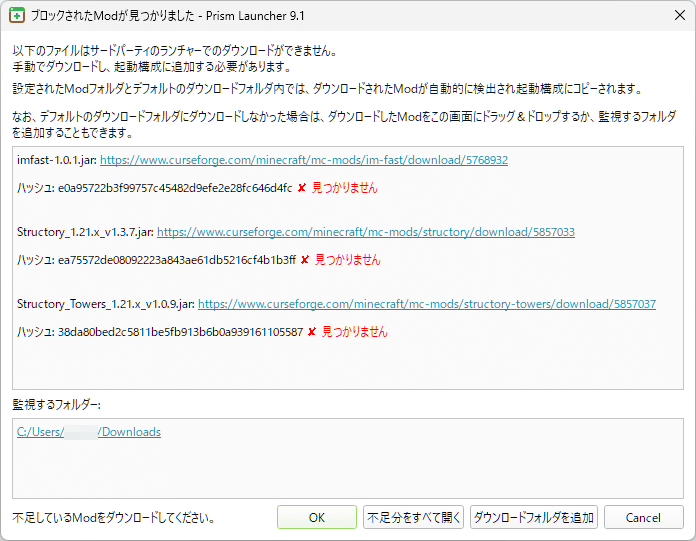This screenshot has height=541, width=696.
Task: Select the imfast-1.0.1.jar file name text
Action: [x=57, y=160]
